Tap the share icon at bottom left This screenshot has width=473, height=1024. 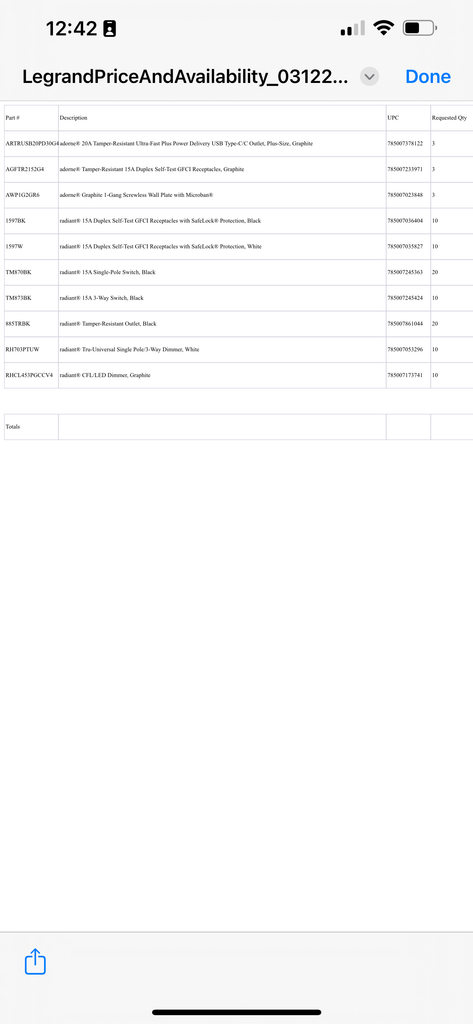(x=35, y=962)
